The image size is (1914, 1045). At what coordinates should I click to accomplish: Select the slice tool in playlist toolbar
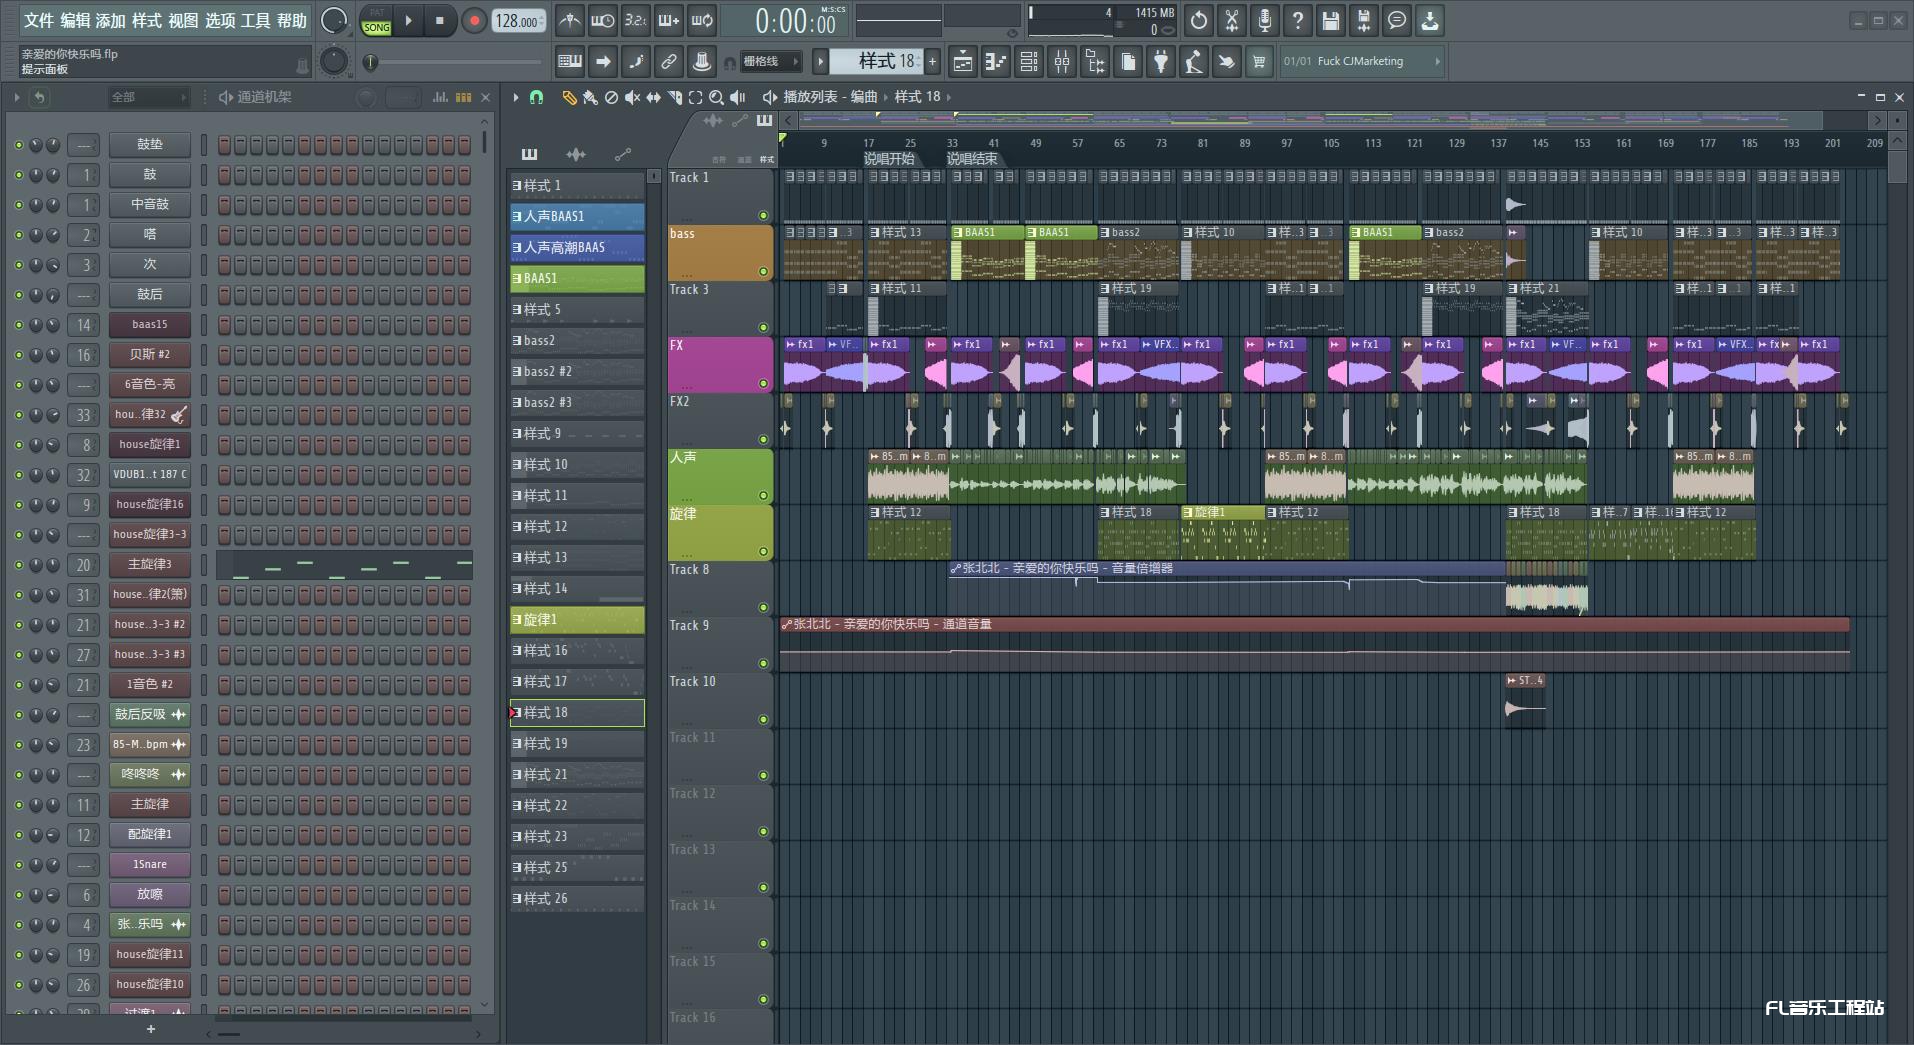[675, 97]
